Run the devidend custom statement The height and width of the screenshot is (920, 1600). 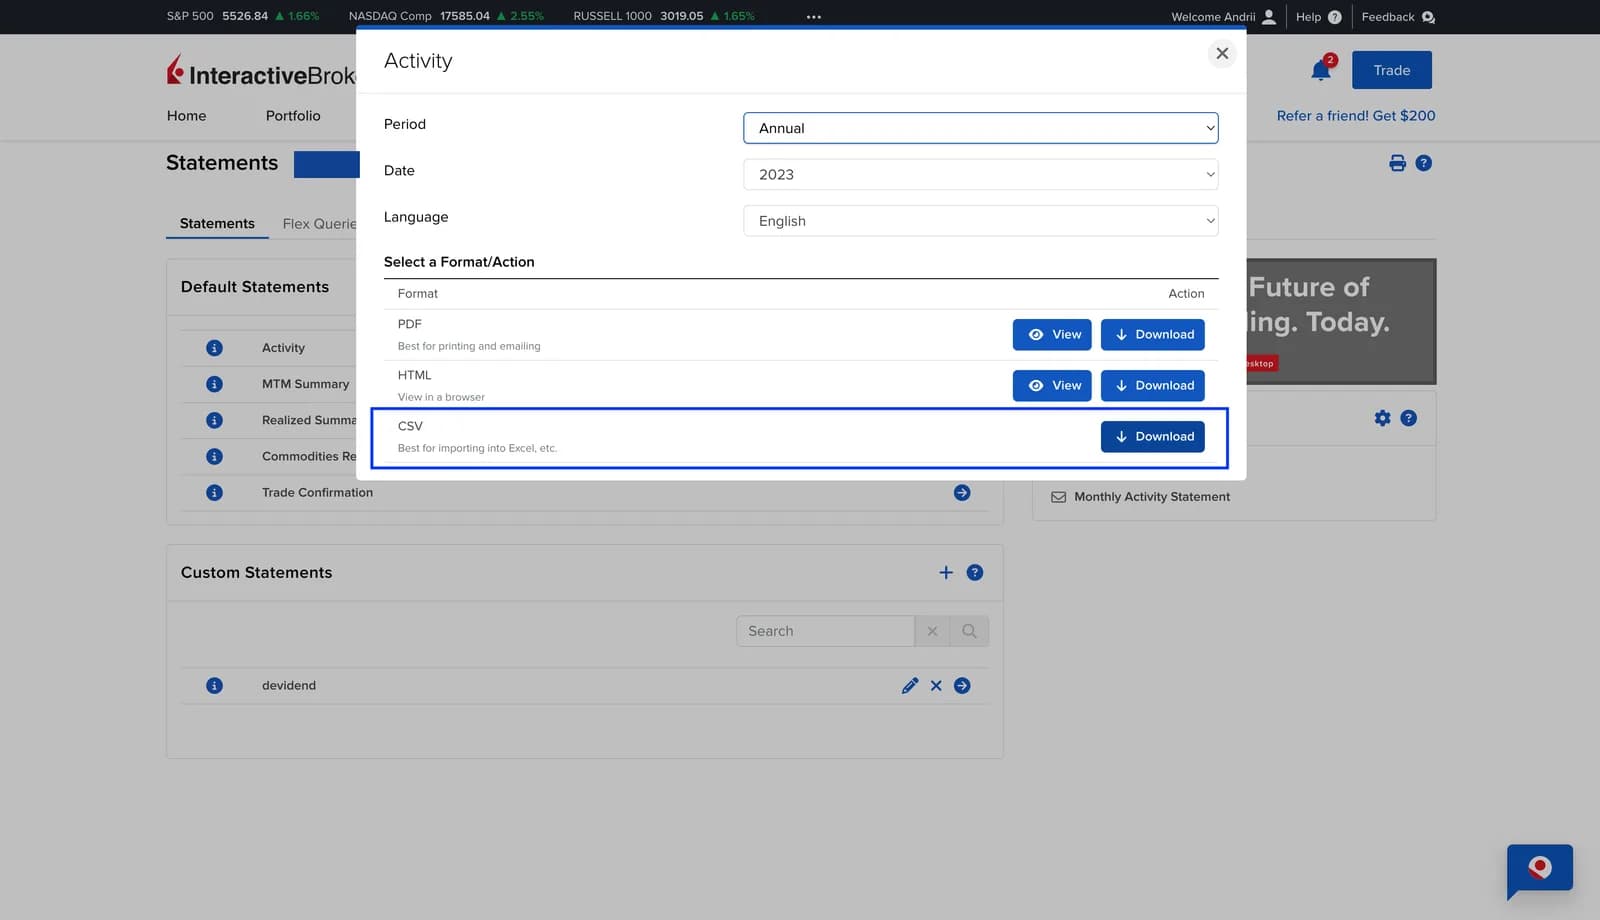point(962,686)
